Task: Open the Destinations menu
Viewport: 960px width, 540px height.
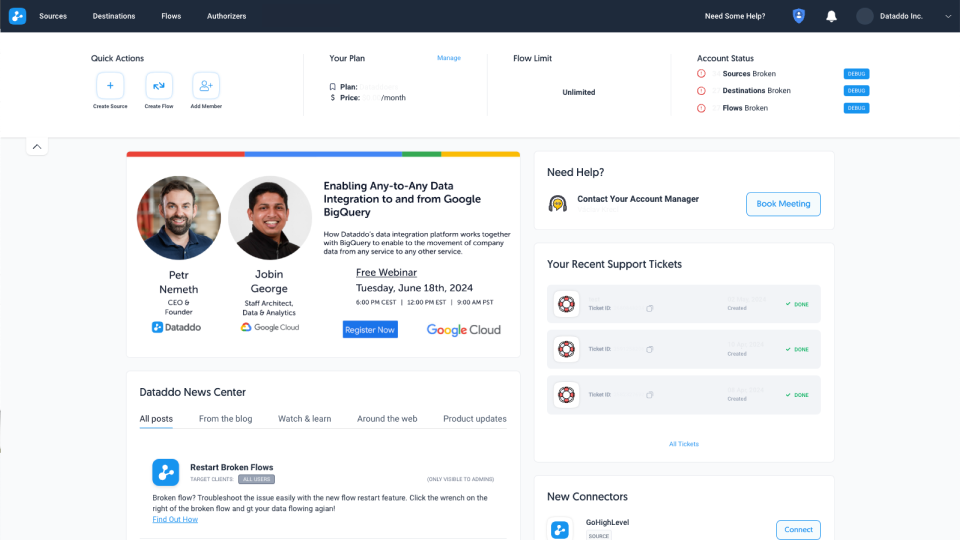Action: coord(114,17)
